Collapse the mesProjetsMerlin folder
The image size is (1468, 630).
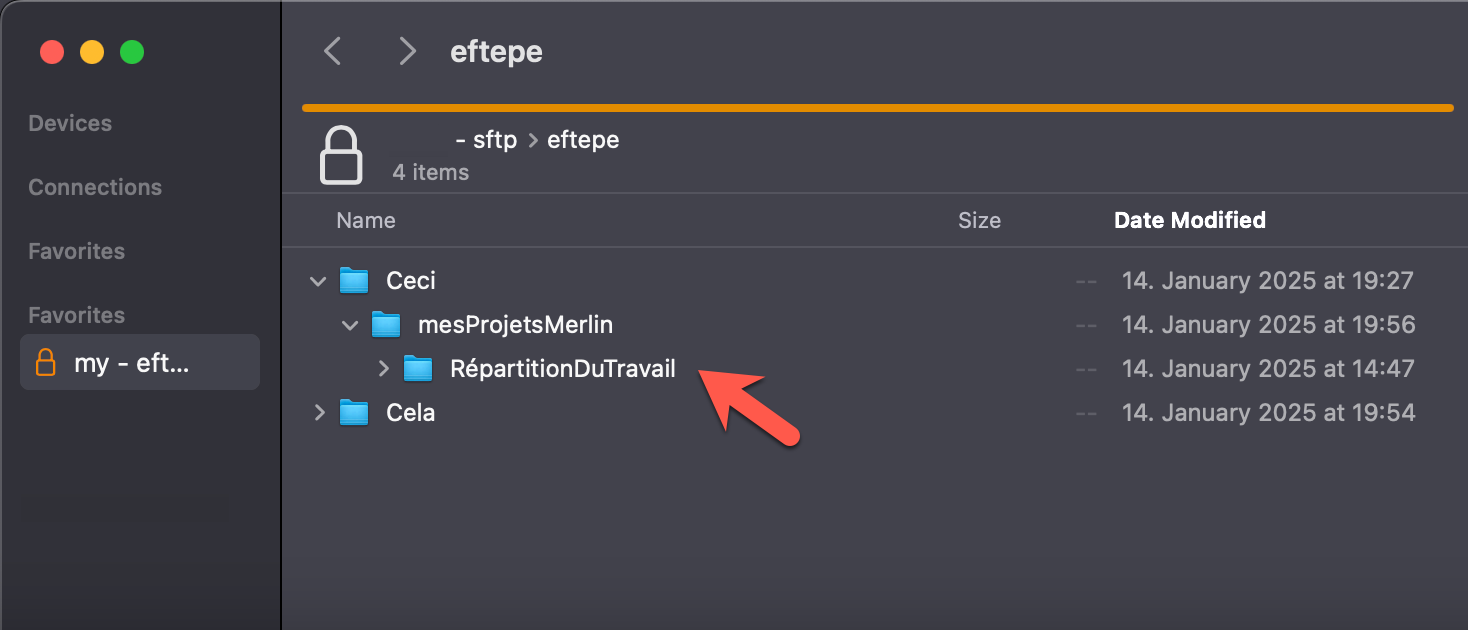[349, 324]
